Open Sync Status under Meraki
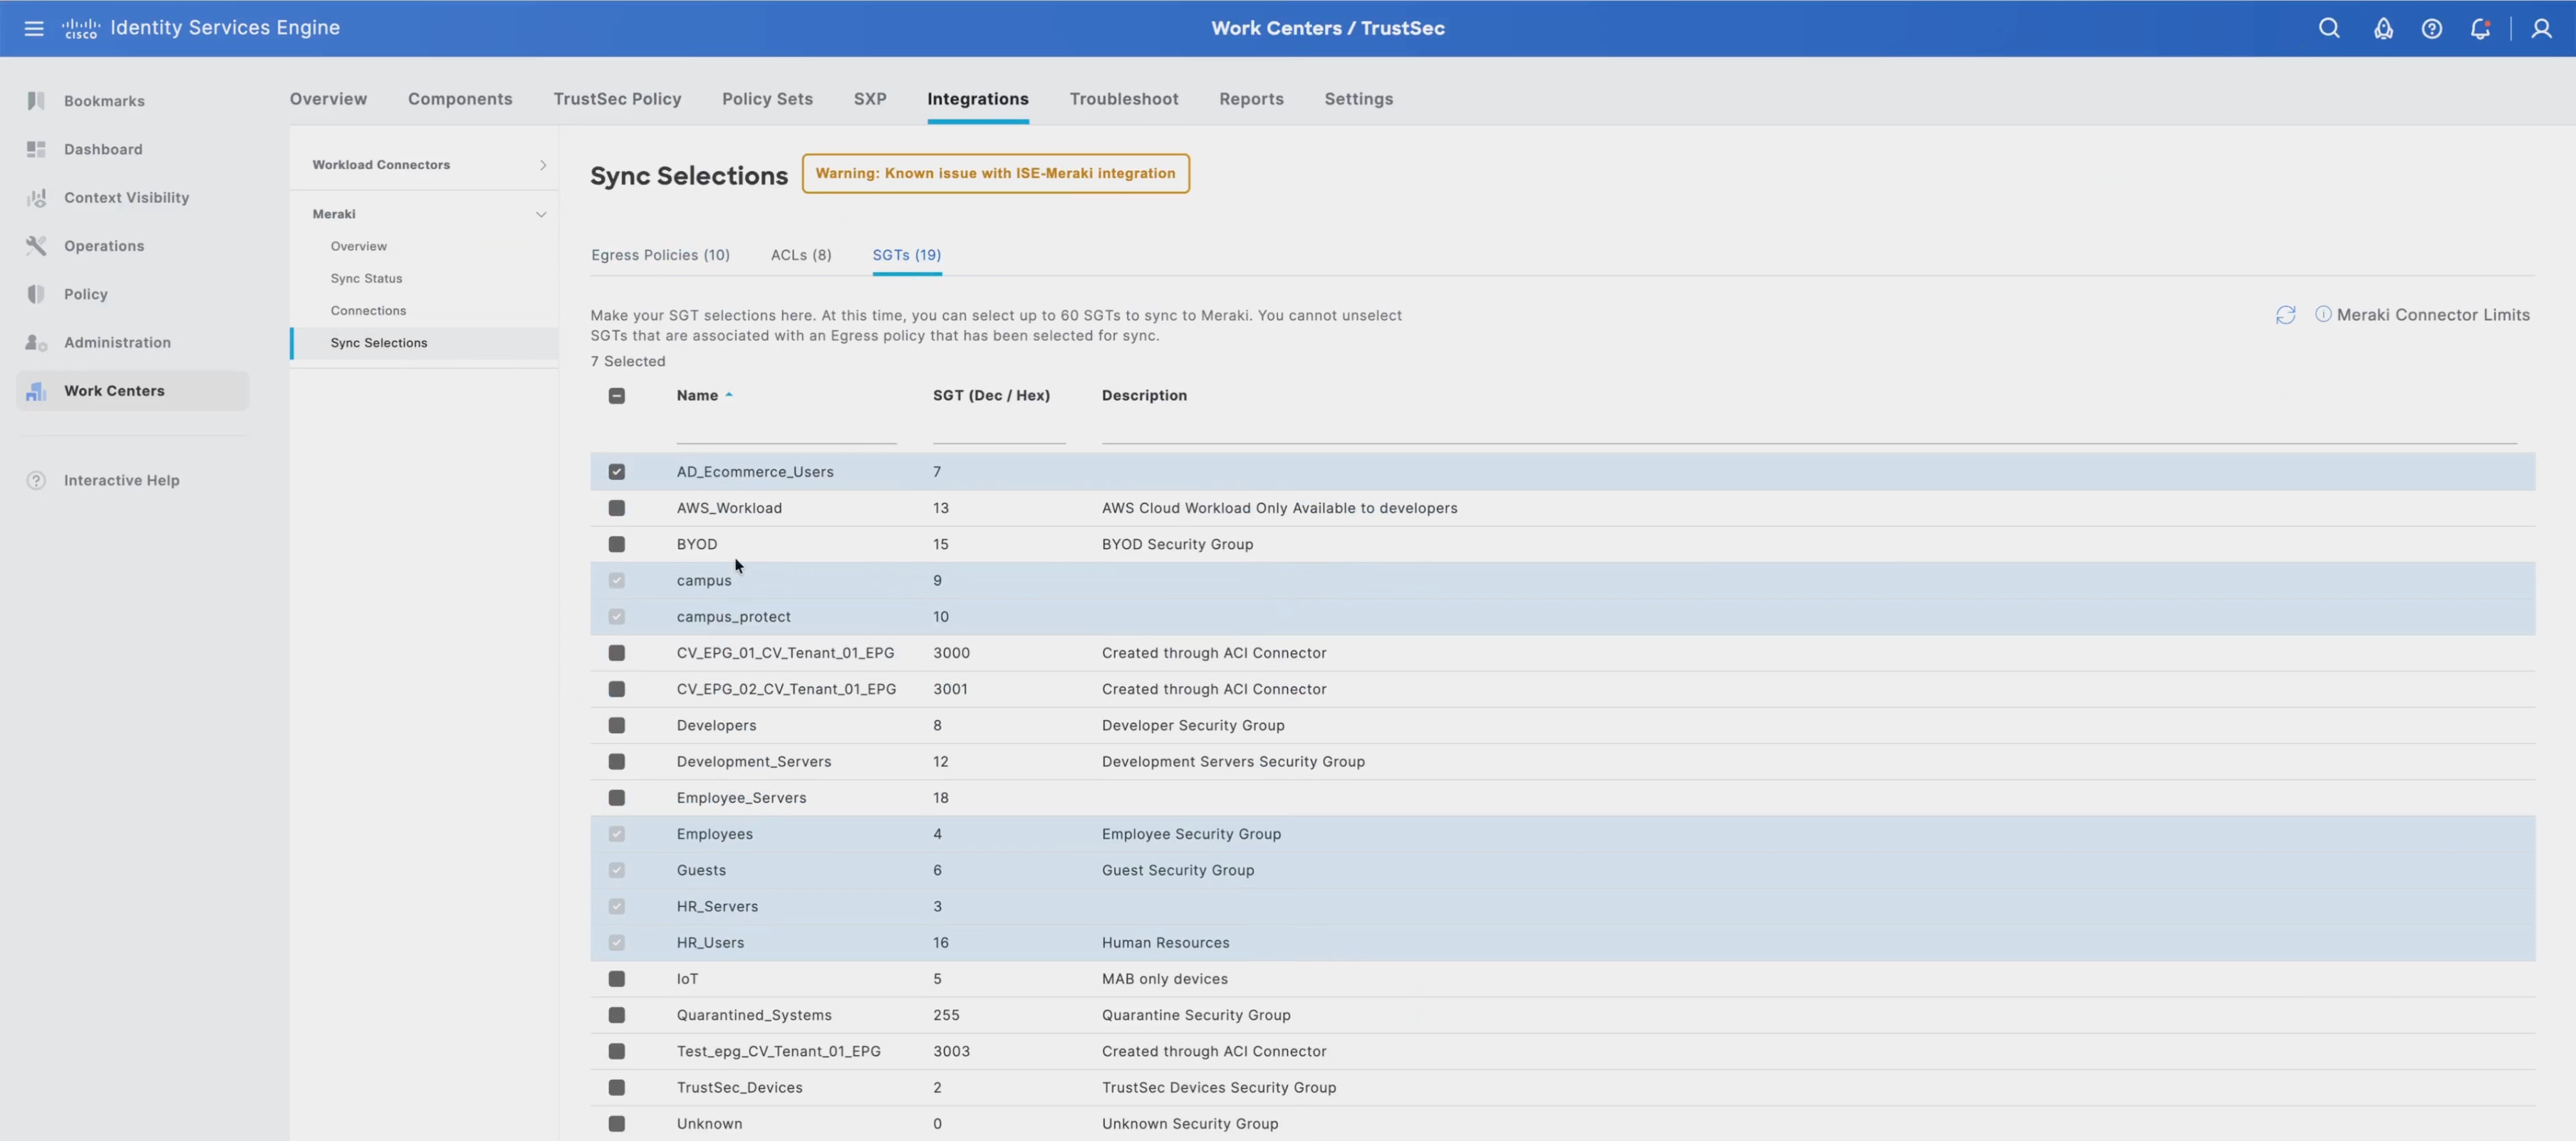Screen dimensions: 2576x1141 pyautogui.click(x=366, y=279)
